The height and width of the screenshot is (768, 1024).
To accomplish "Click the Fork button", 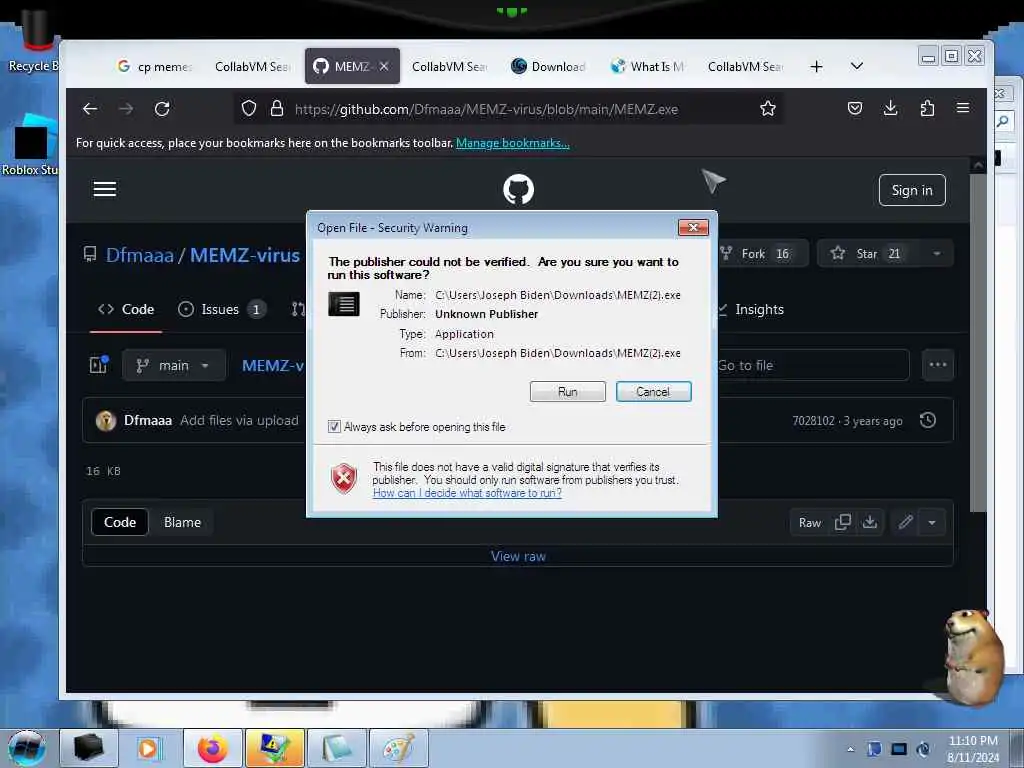I will (x=763, y=253).
